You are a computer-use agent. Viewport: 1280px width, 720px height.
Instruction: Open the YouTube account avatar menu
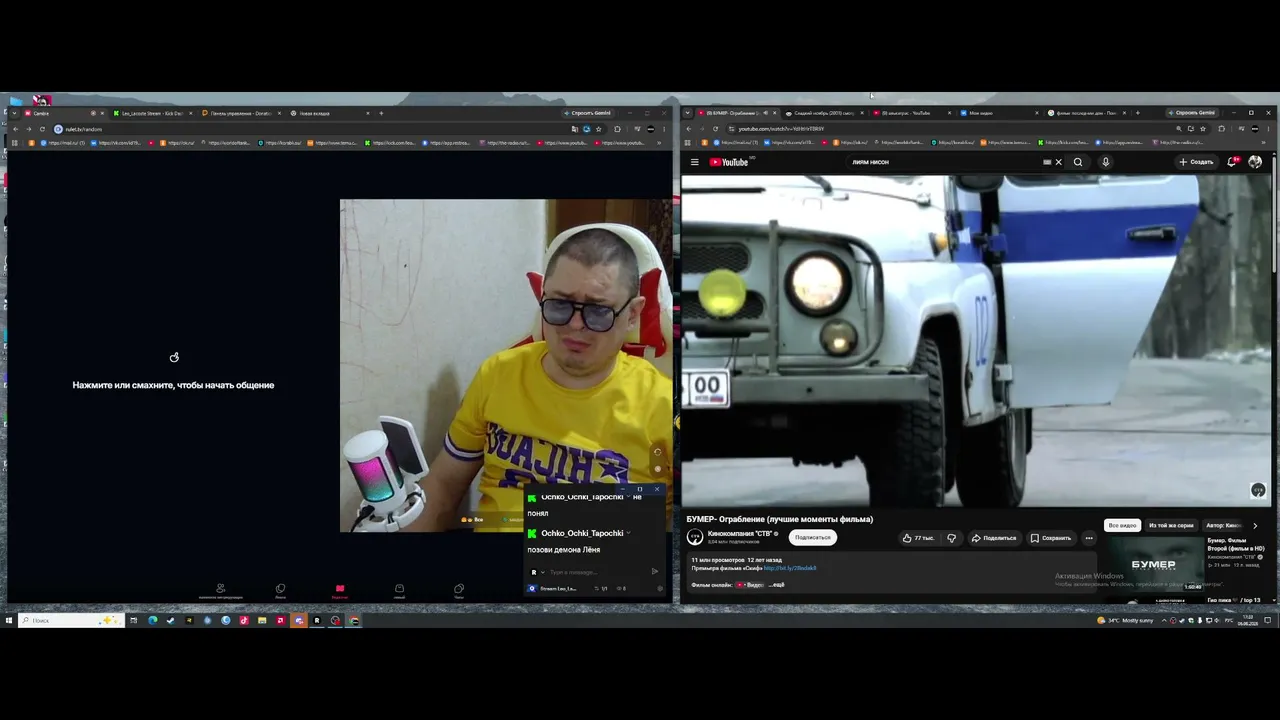(x=1255, y=162)
